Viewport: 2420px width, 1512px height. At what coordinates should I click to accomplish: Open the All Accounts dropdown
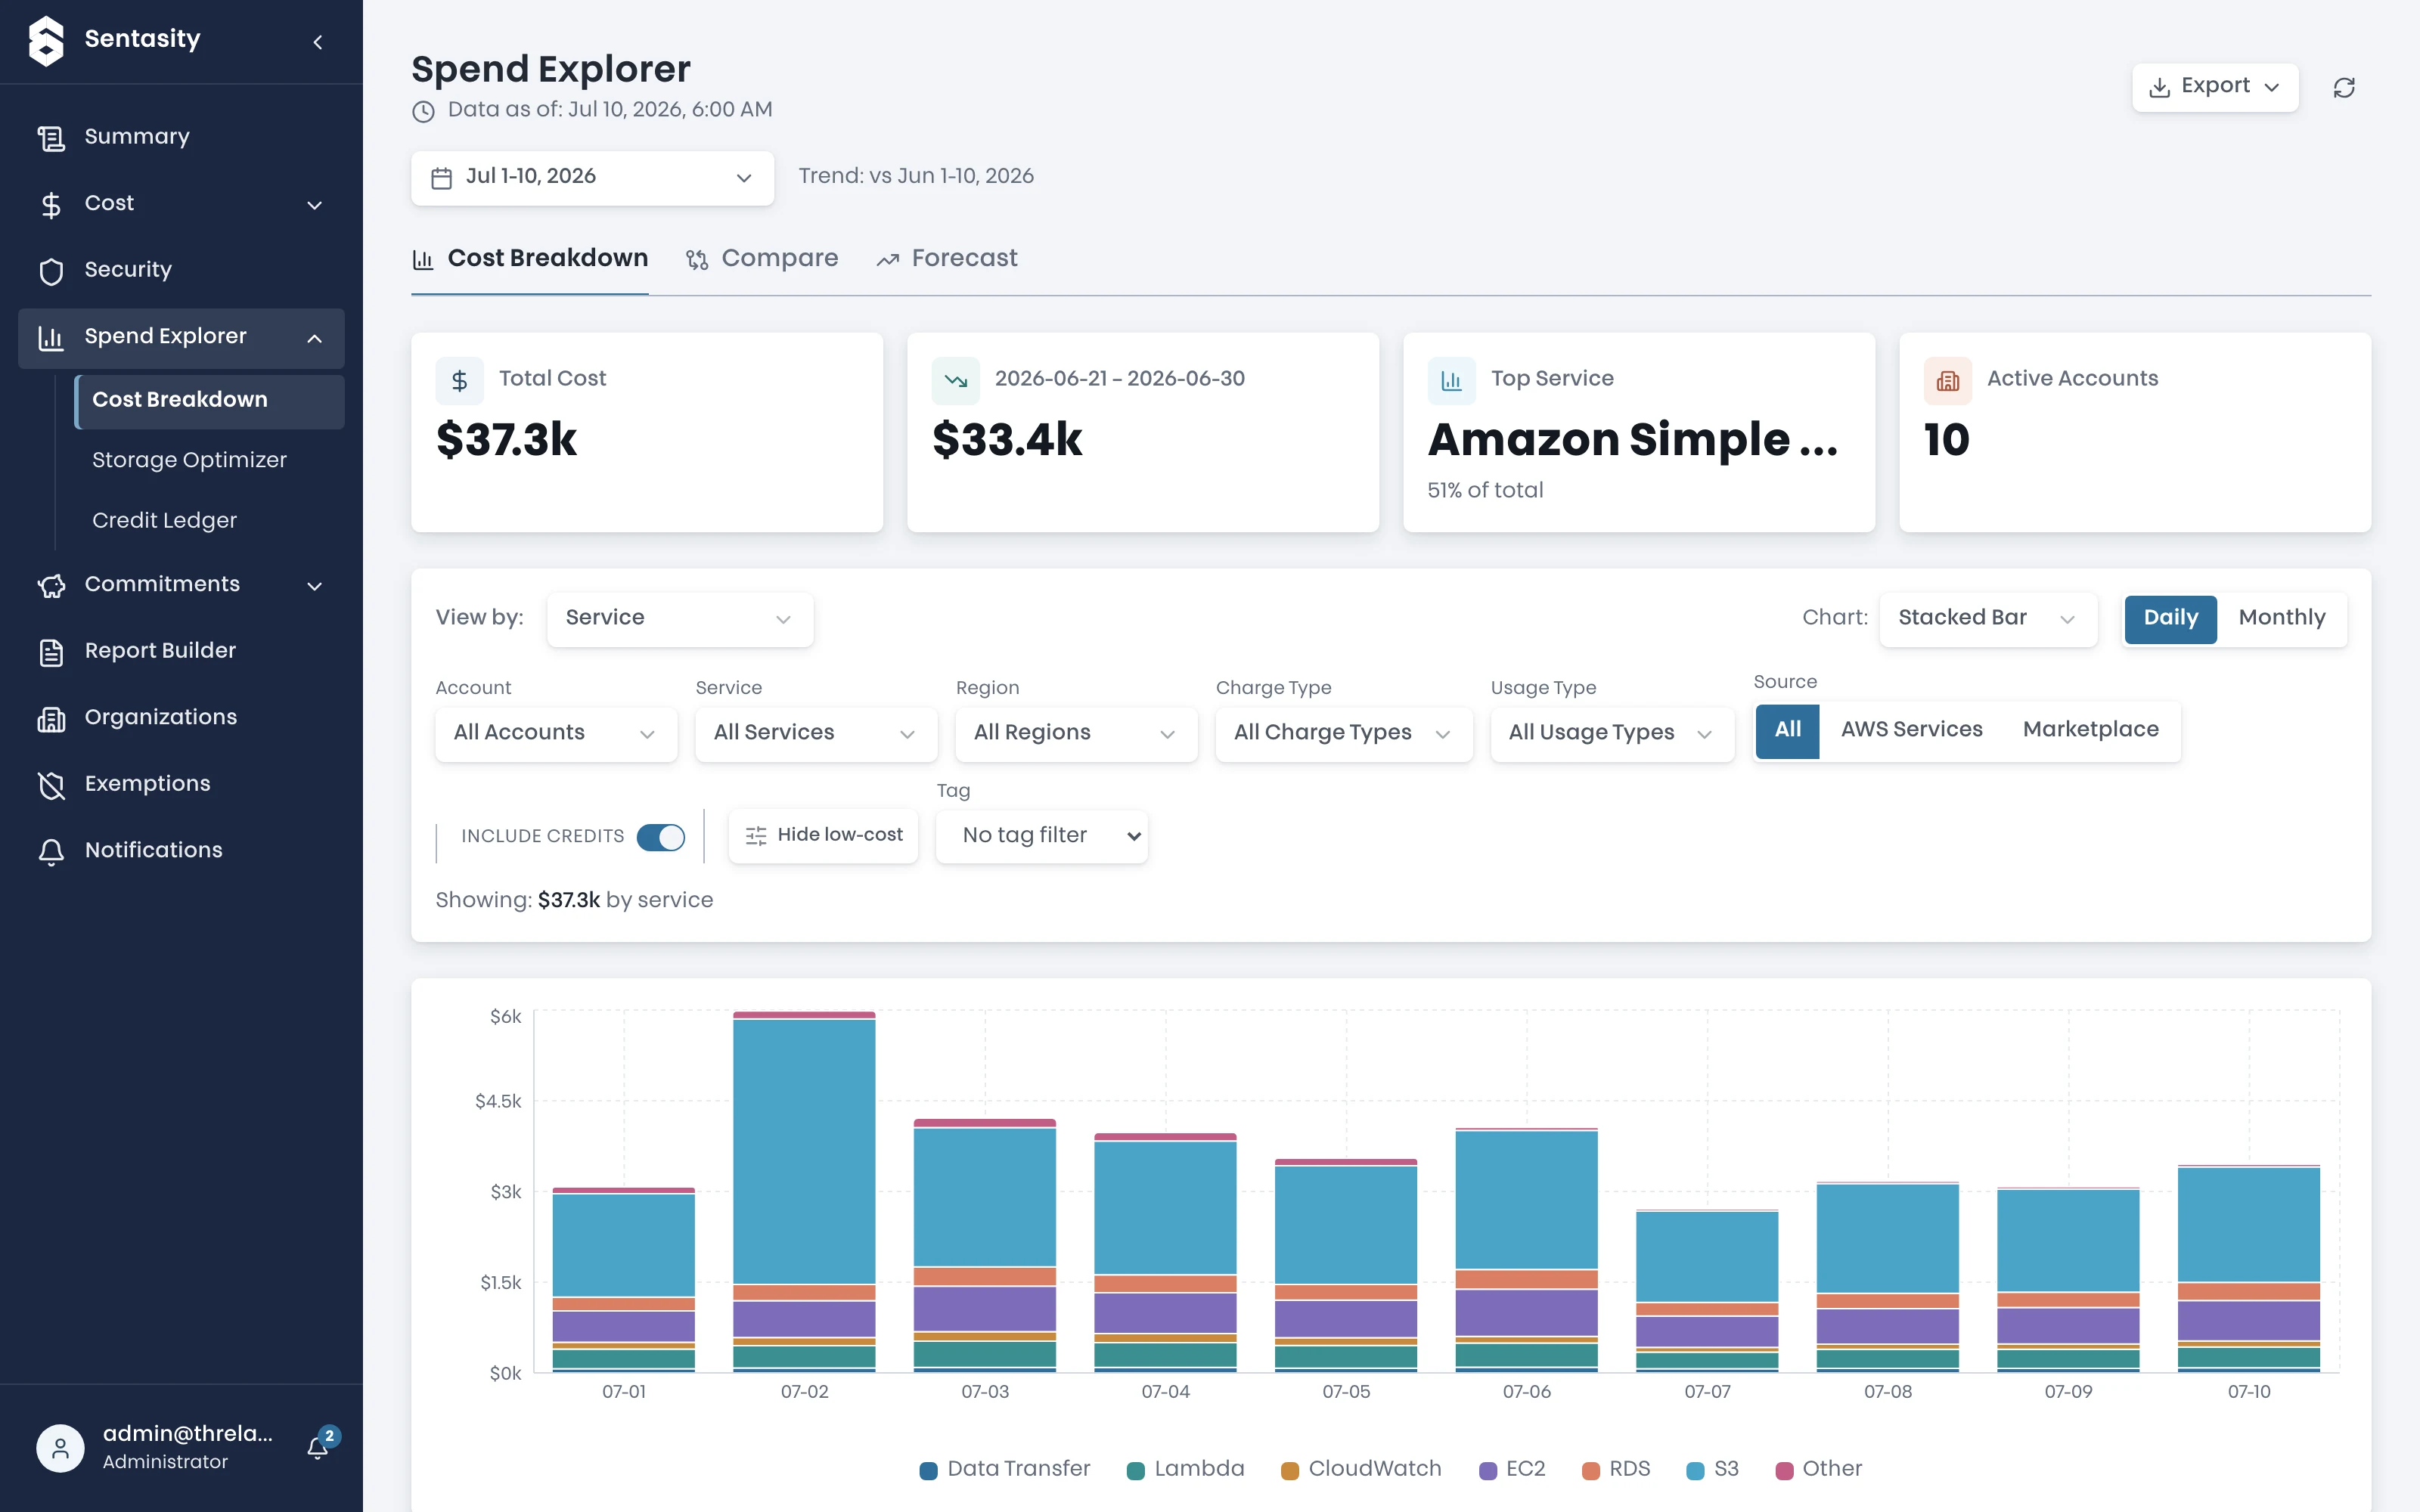556,734
